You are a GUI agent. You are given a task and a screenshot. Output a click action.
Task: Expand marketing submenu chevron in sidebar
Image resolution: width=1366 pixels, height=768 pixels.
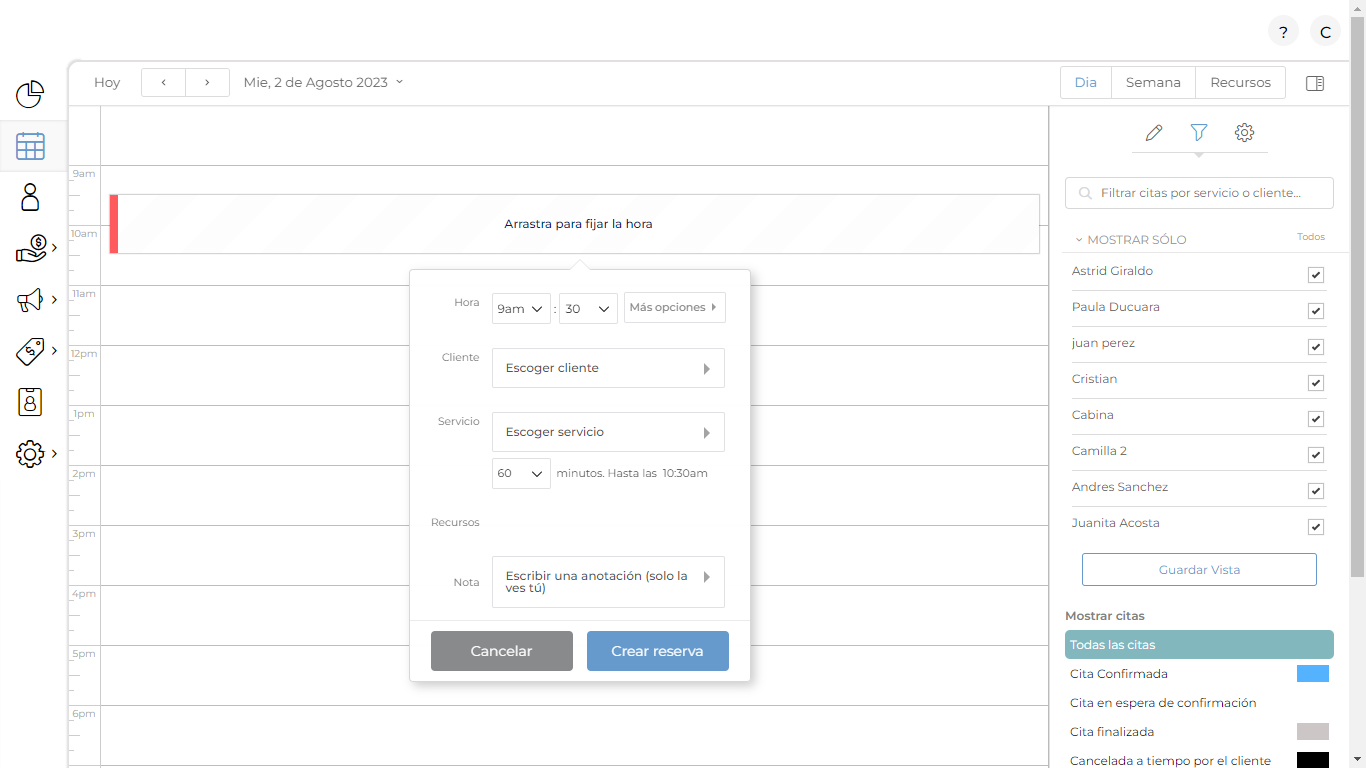click(54, 300)
